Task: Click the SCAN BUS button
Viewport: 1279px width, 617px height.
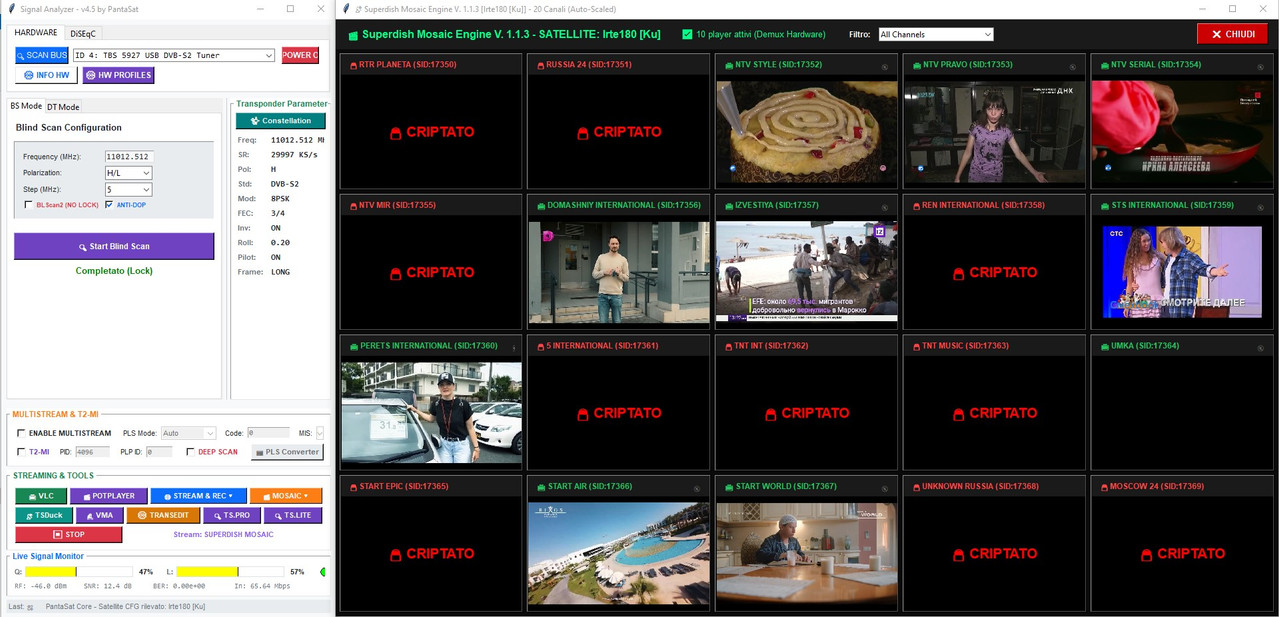Action: tap(42, 55)
